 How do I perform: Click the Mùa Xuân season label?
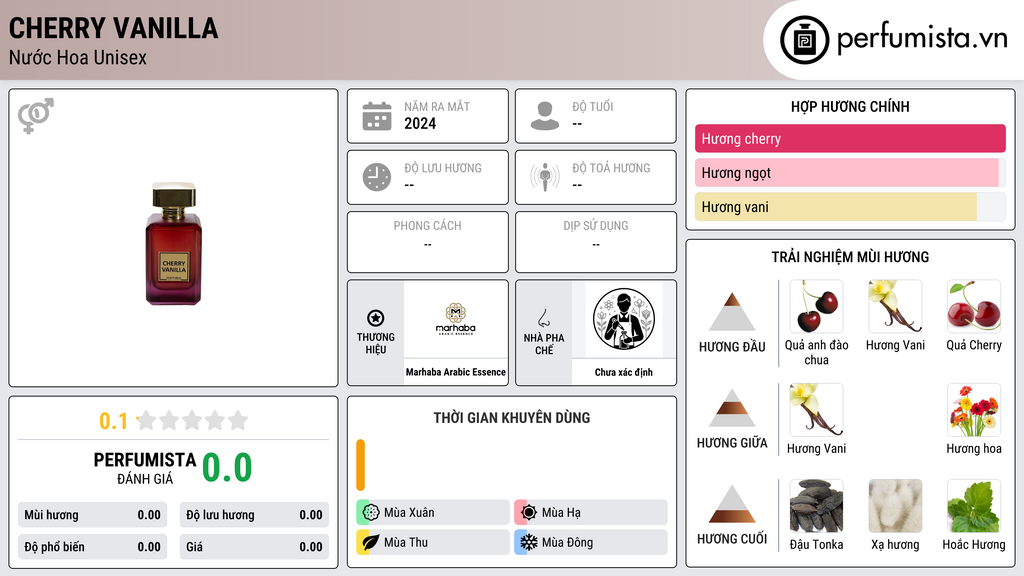[x=409, y=513]
